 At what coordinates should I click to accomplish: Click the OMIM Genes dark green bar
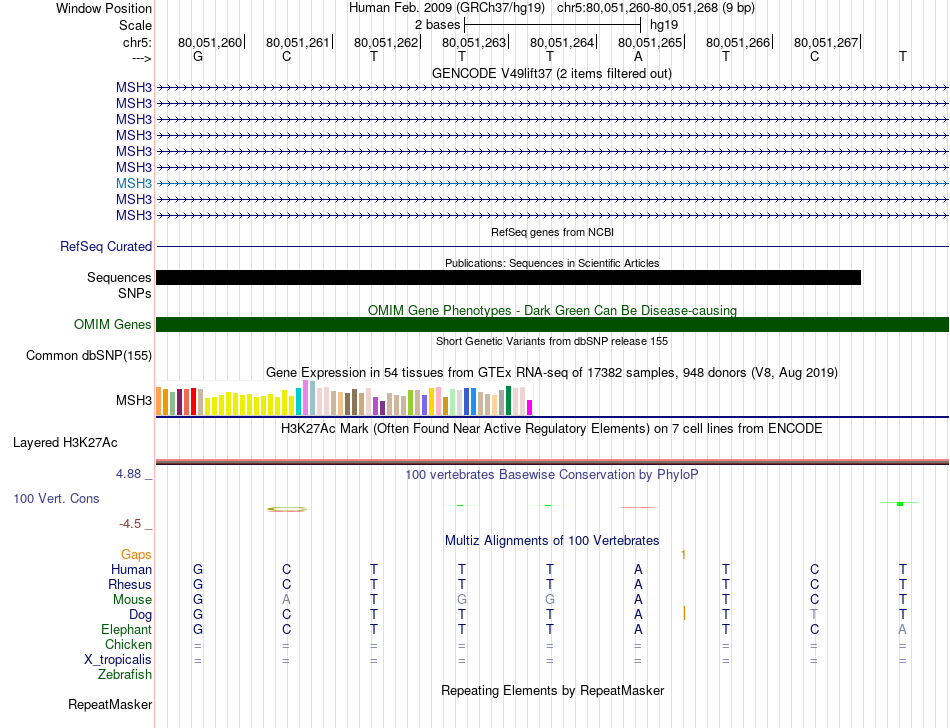pyautogui.click(x=552, y=325)
